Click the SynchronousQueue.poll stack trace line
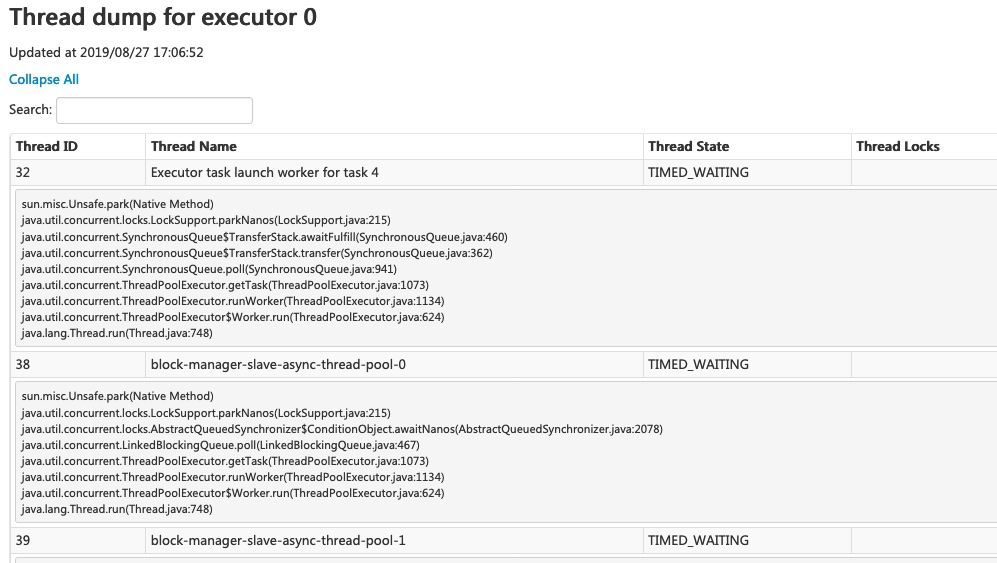Viewport: 997px width, 563px height. [209, 269]
